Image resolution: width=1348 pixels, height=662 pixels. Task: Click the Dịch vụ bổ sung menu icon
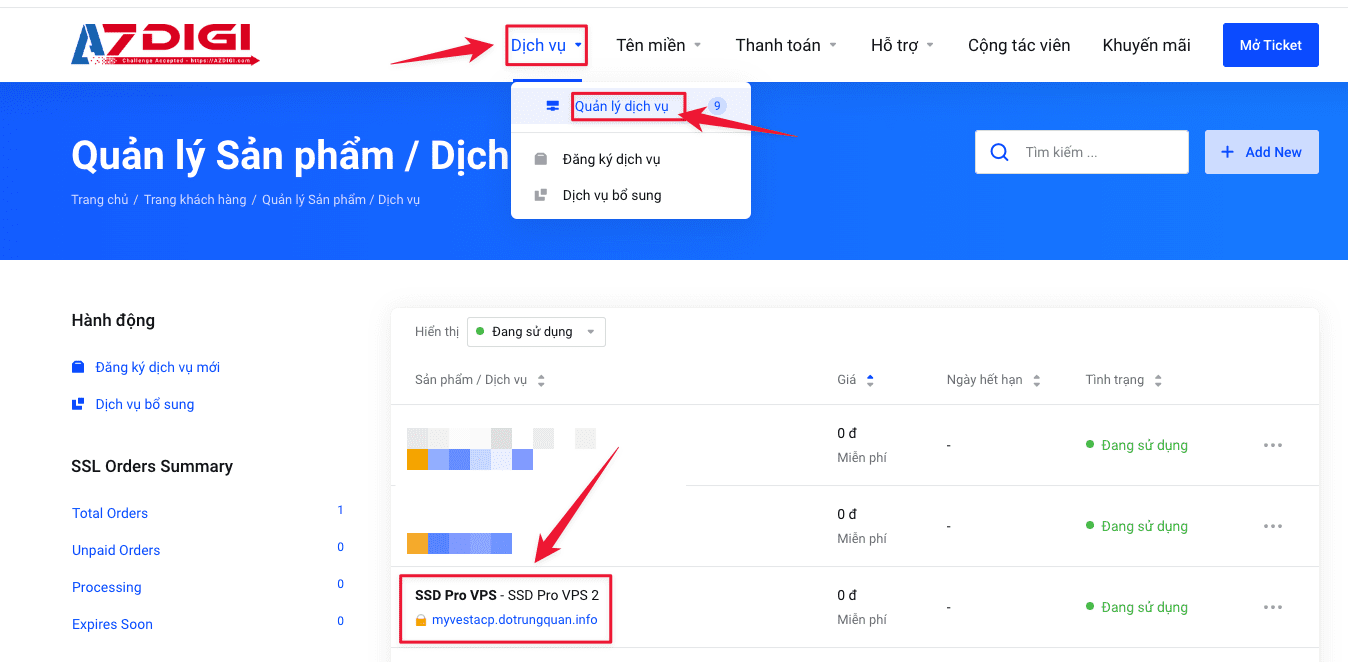tap(541, 195)
